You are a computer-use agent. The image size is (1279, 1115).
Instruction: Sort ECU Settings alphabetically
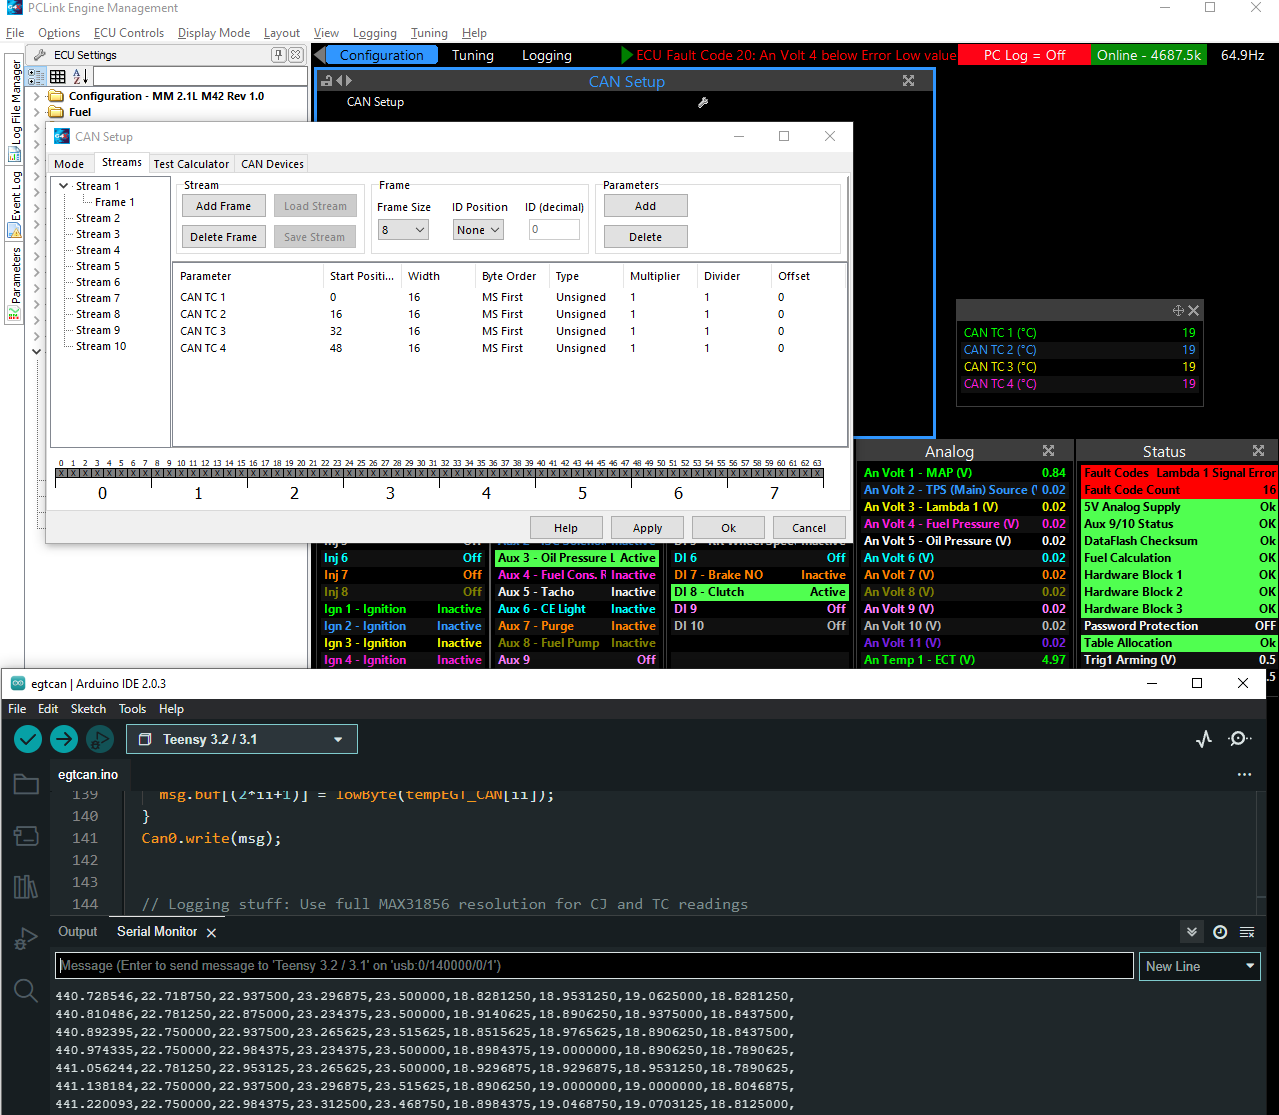pyautogui.click(x=81, y=76)
